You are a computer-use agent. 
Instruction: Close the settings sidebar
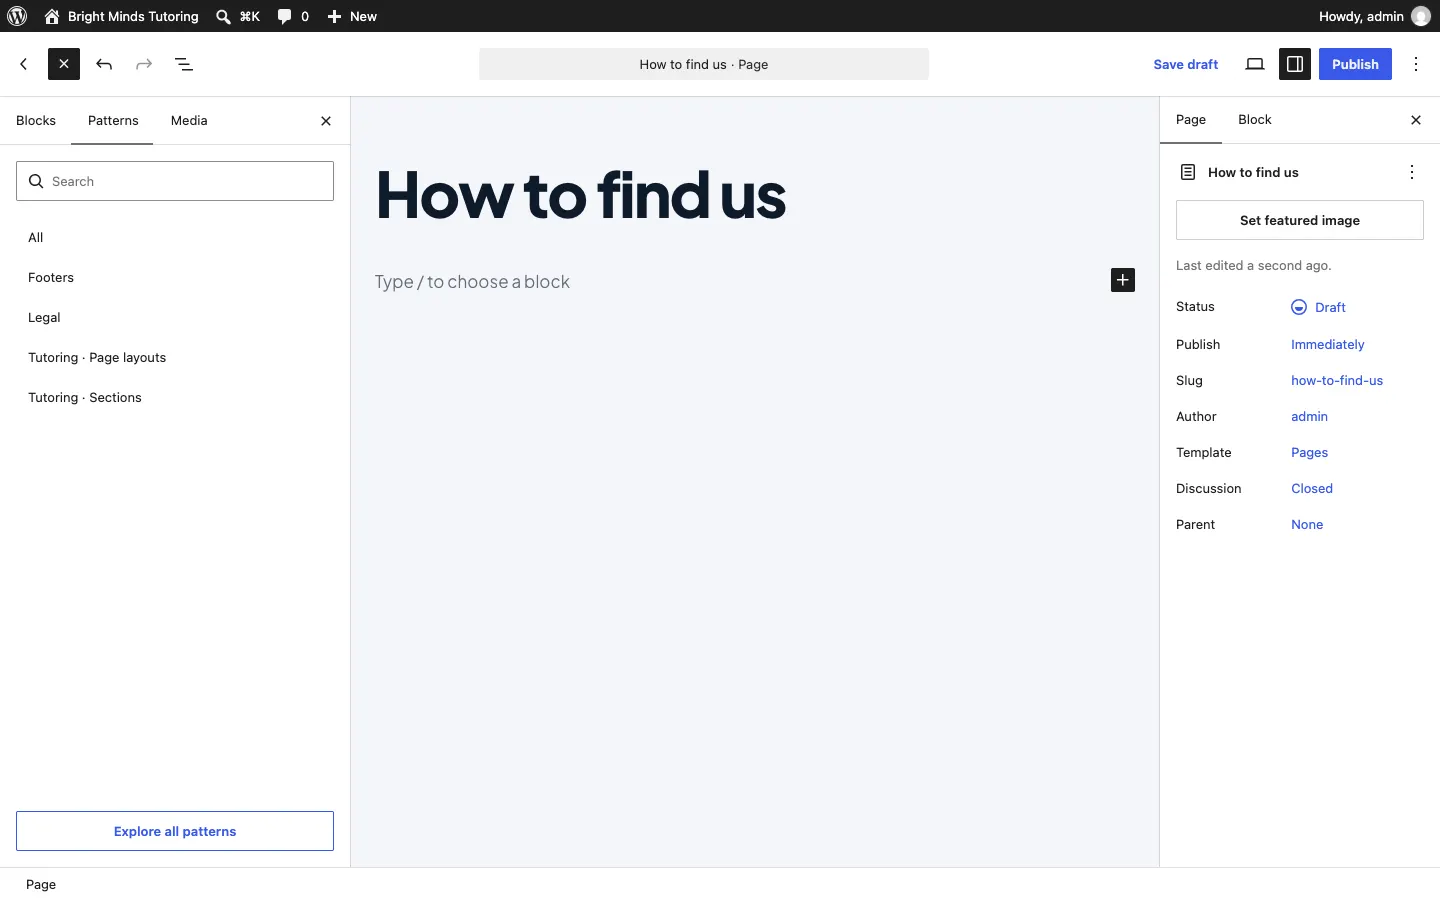(x=1416, y=120)
